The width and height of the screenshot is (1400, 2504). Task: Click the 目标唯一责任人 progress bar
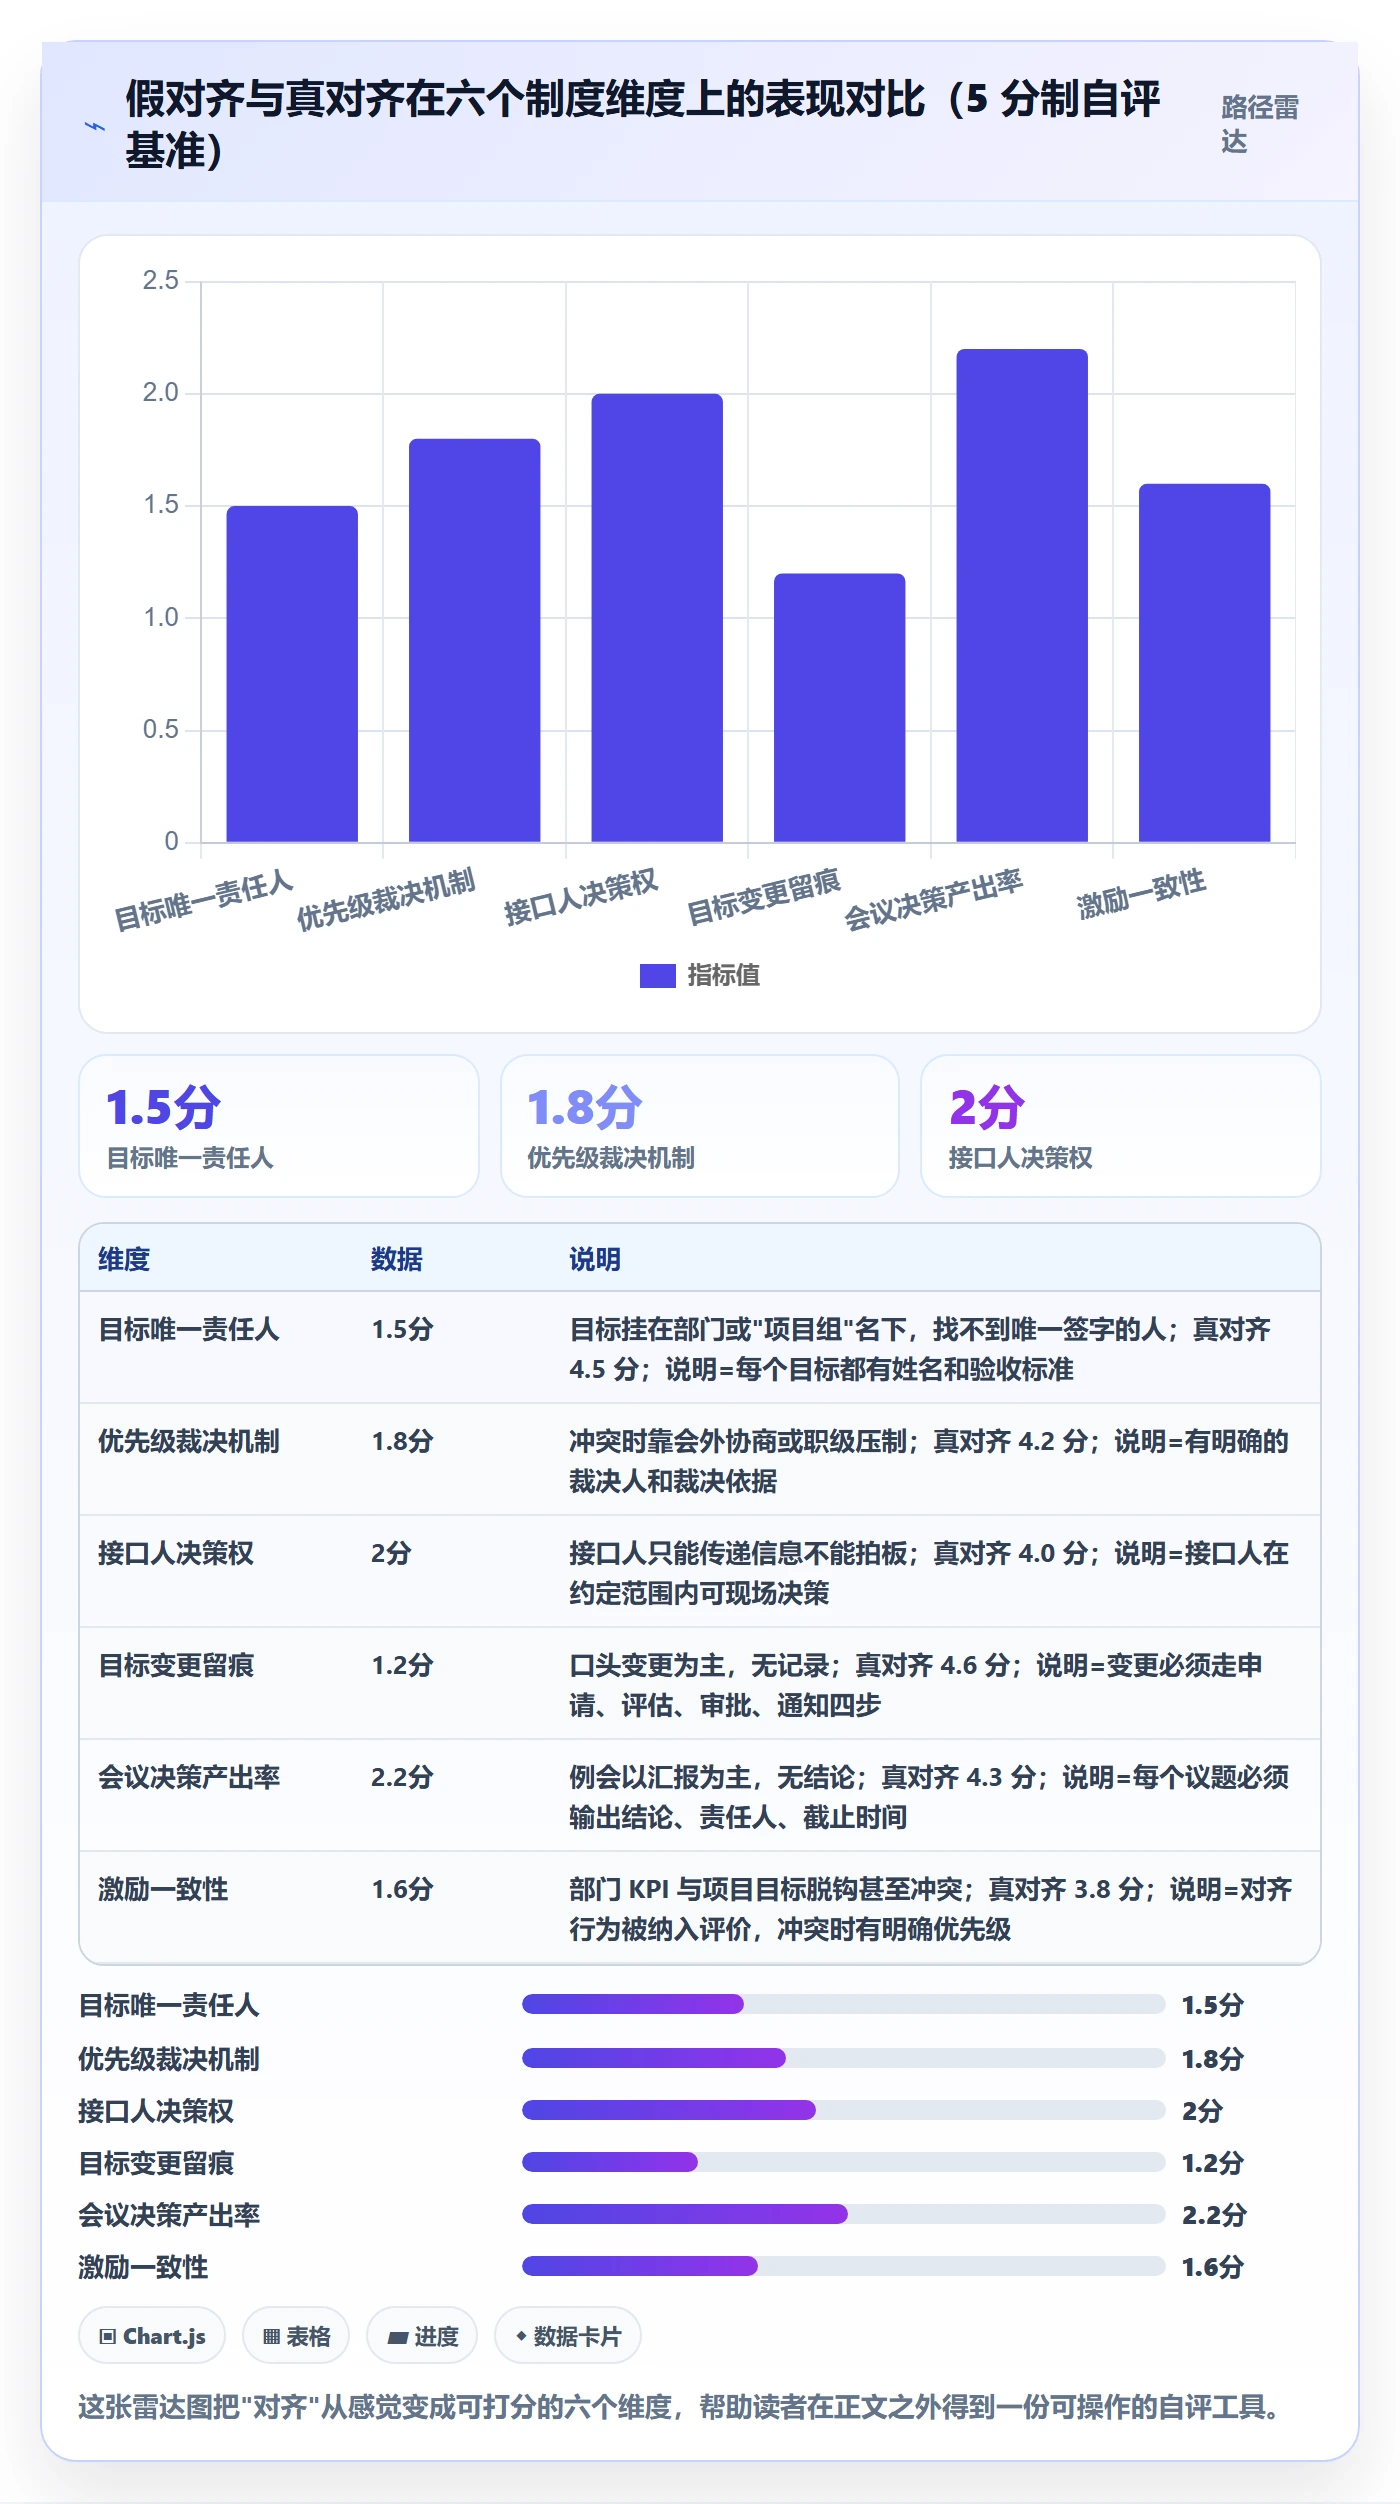click(844, 2004)
